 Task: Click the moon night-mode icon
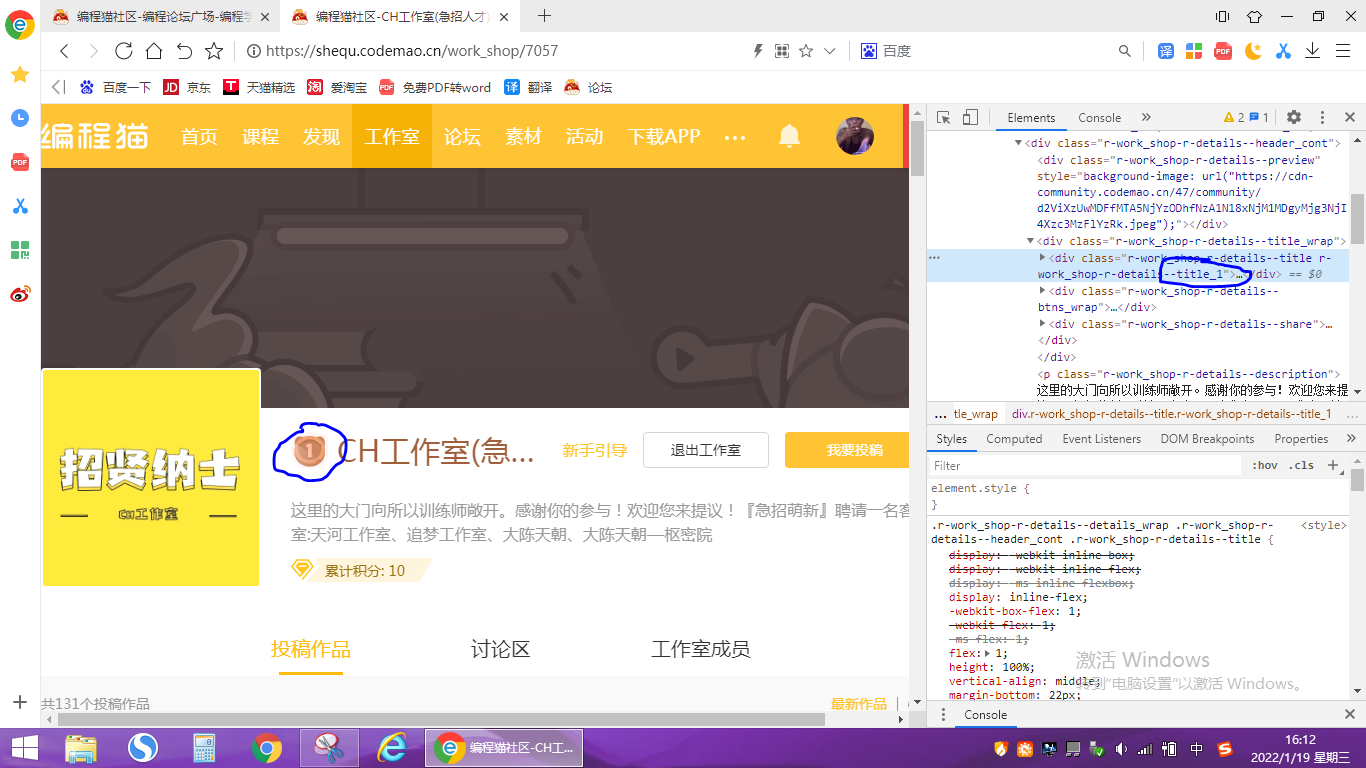tap(1253, 51)
